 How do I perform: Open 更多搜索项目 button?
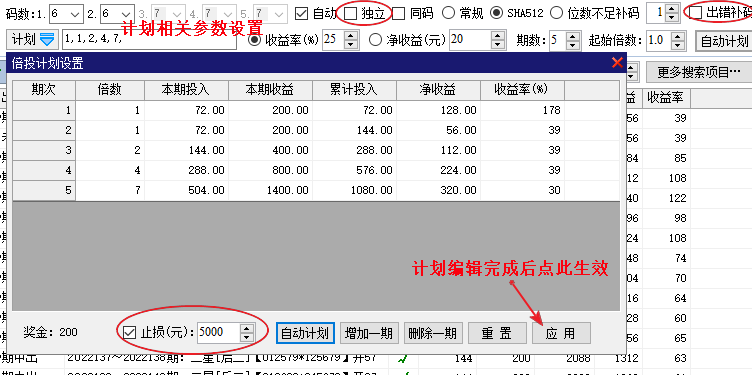pos(699,72)
